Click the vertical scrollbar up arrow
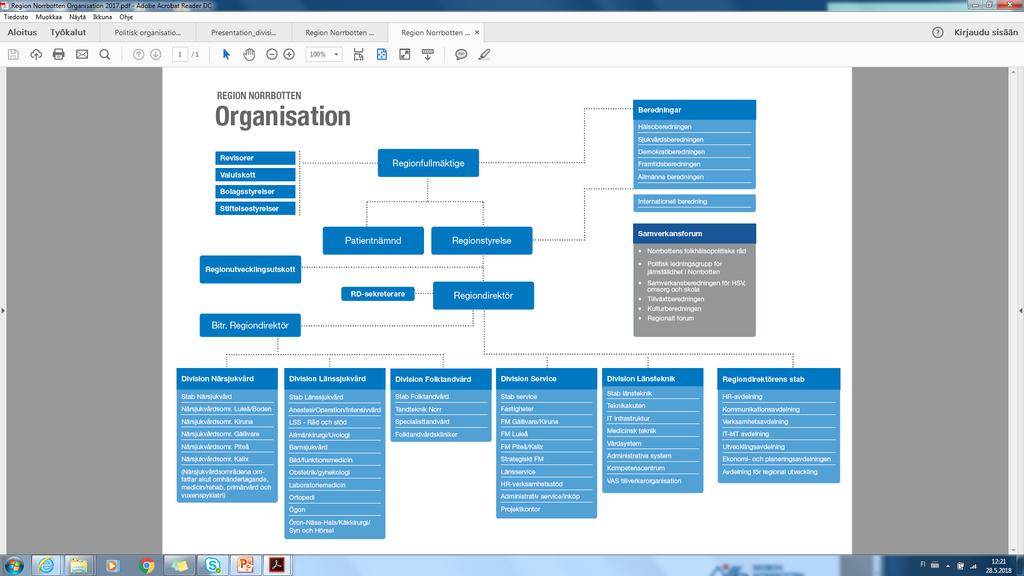 [1013, 71]
